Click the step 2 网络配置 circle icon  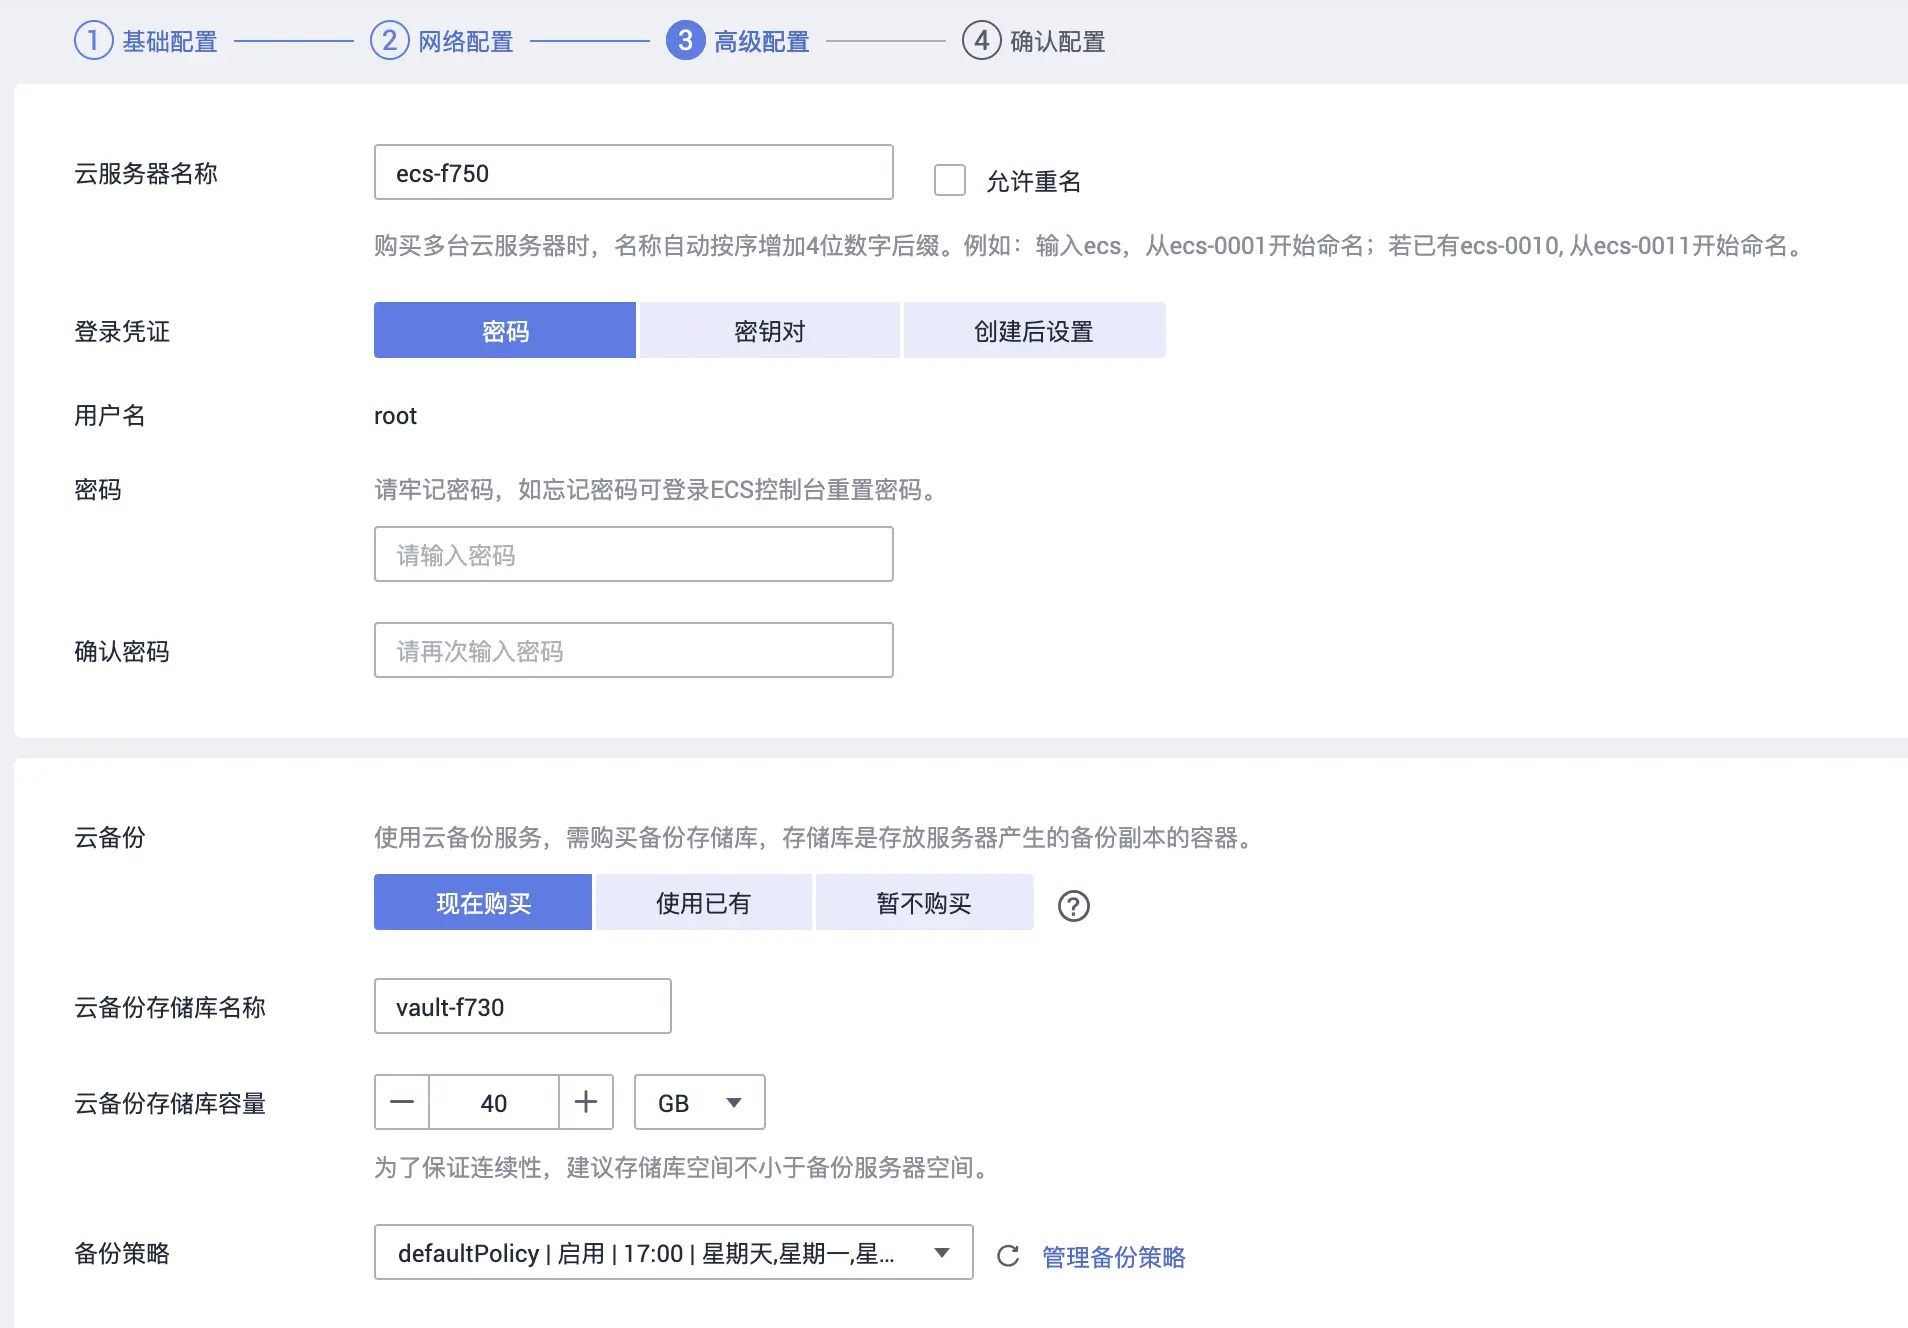pos(388,41)
